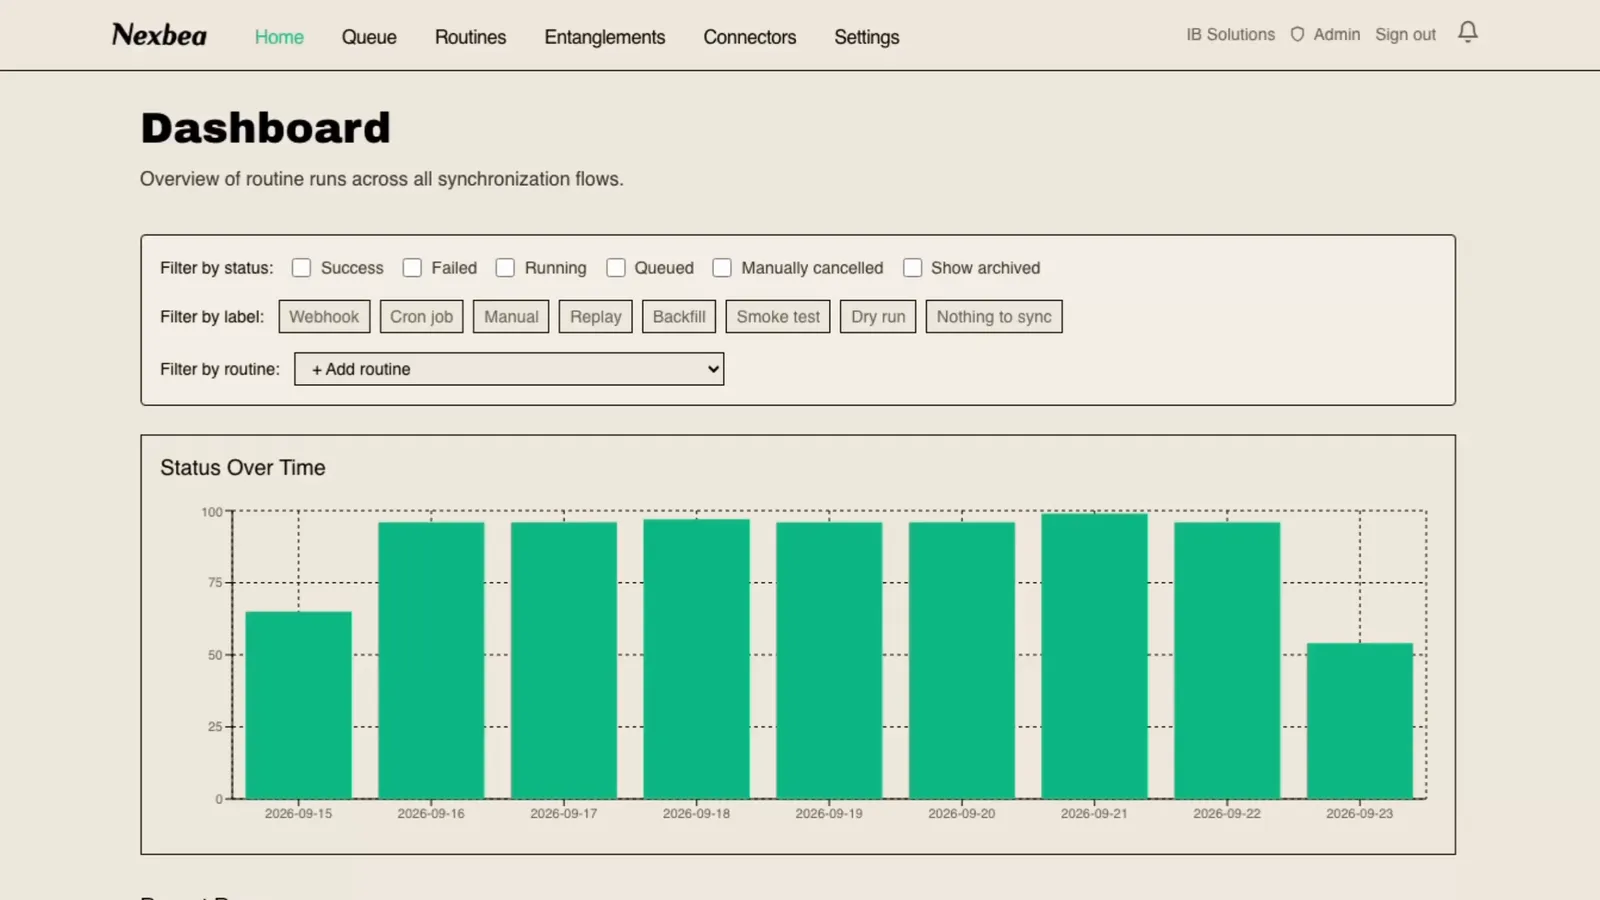Choose the Replay label filter
Viewport: 1600px width, 900px height.
(x=596, y=317)
